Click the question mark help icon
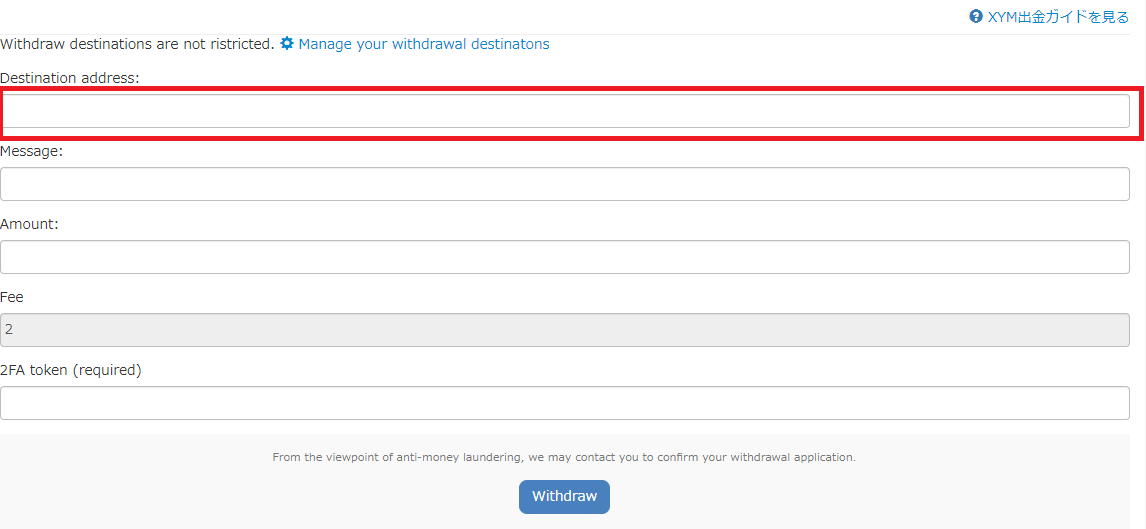This screenshot has height=529, width=1146. (976, 17)
